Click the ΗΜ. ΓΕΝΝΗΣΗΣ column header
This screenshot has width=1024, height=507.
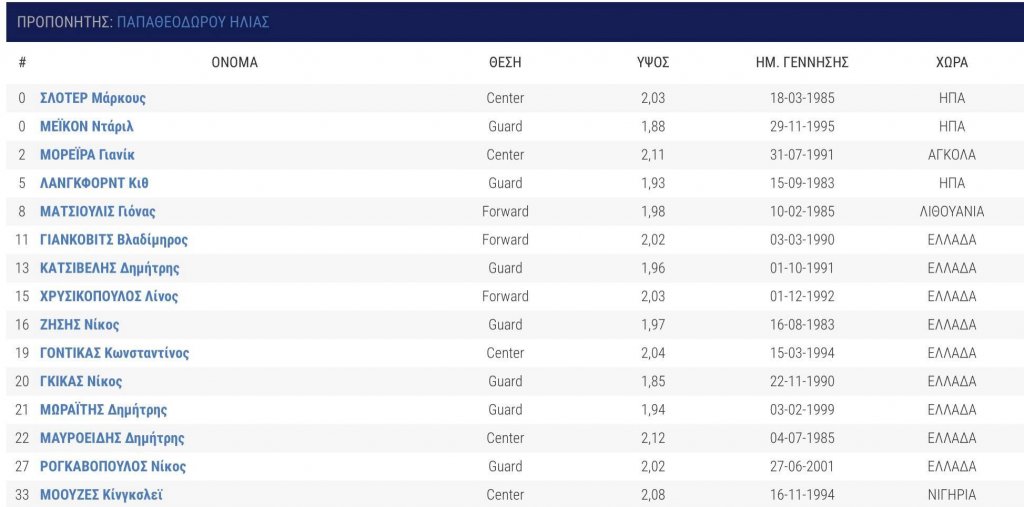click(x=802, y=63)
